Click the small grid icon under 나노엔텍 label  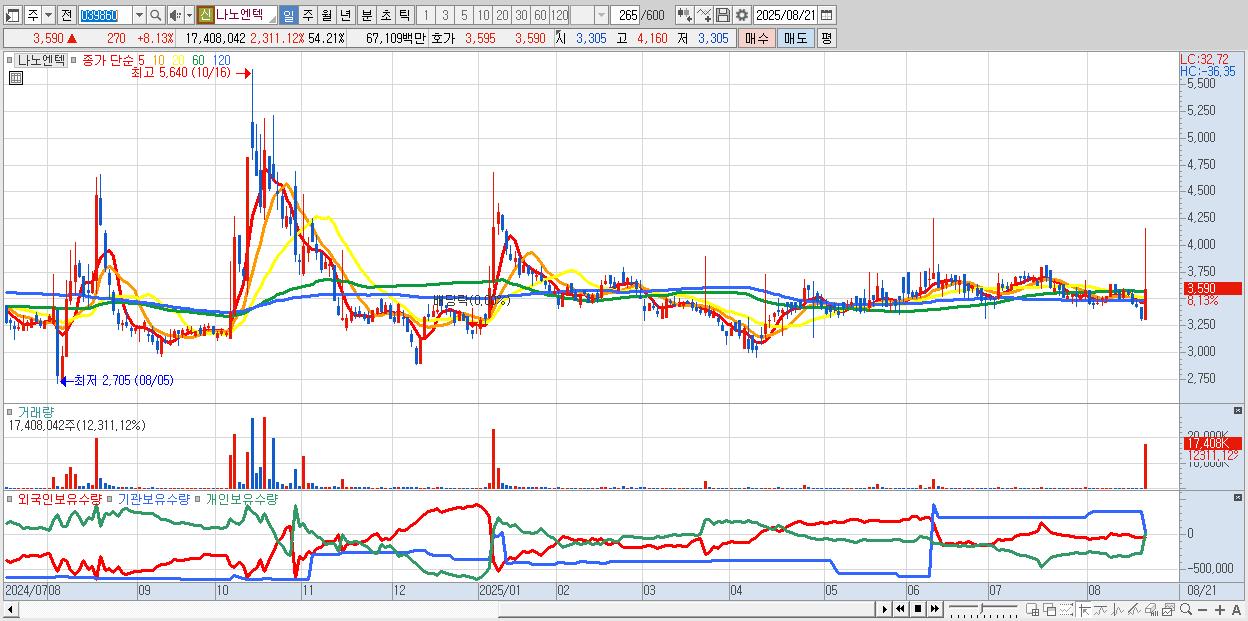(16, 77)
